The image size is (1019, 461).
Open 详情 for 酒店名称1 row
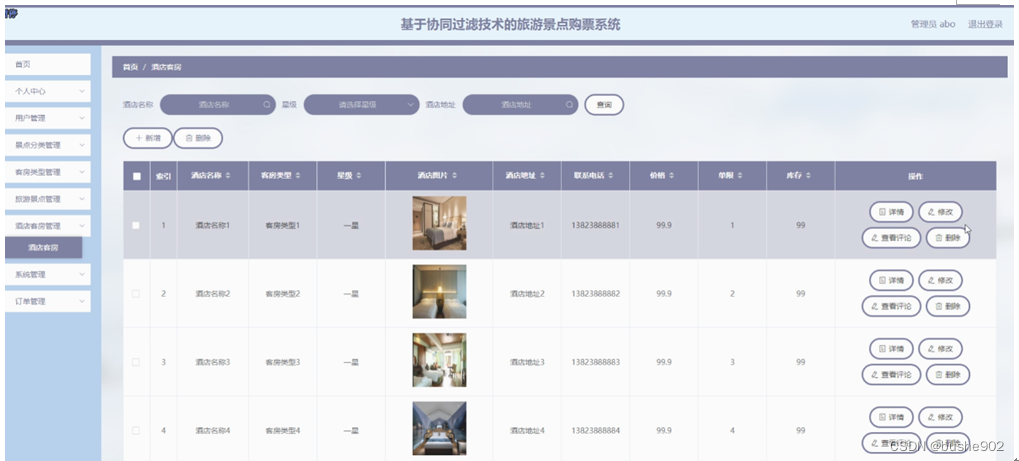891,212
